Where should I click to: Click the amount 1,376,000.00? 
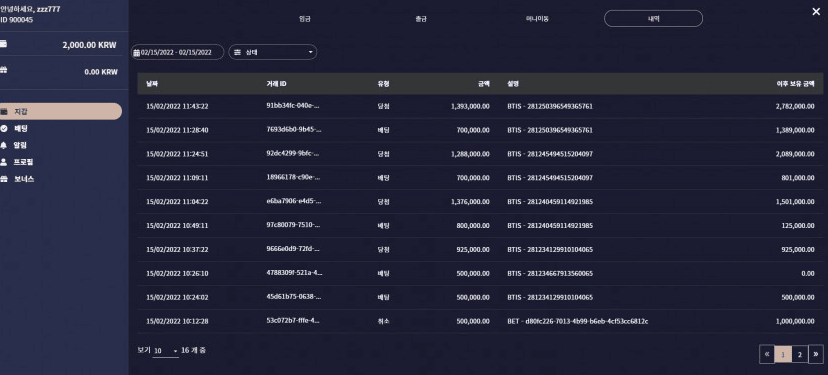tap(470, 202)
